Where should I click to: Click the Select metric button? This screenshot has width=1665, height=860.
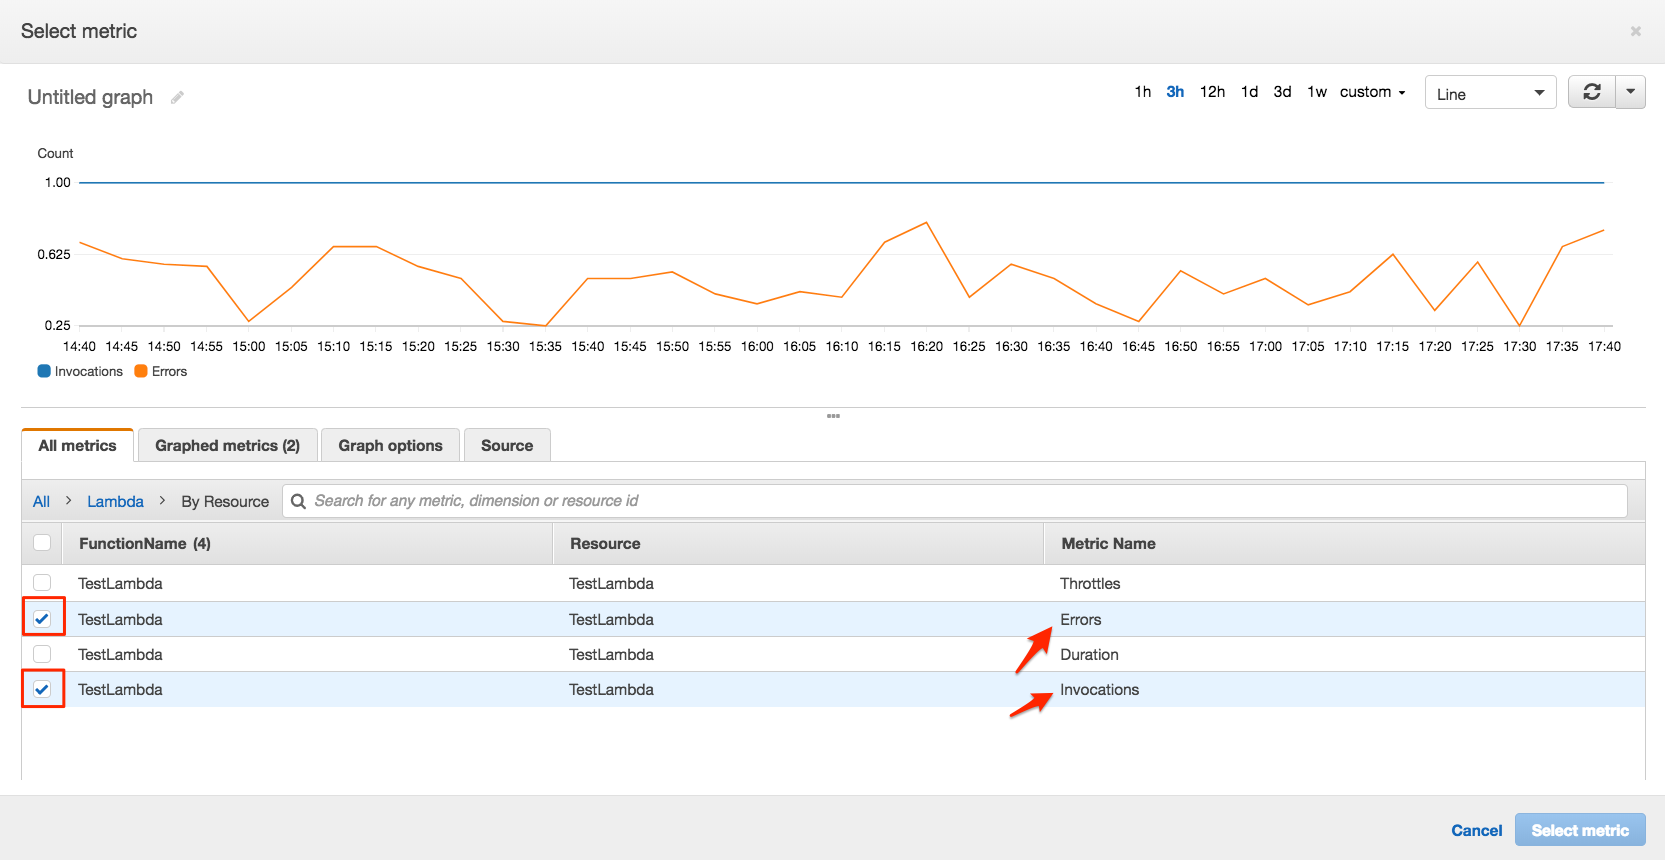pyautogui.click(x=1580, y=830)
